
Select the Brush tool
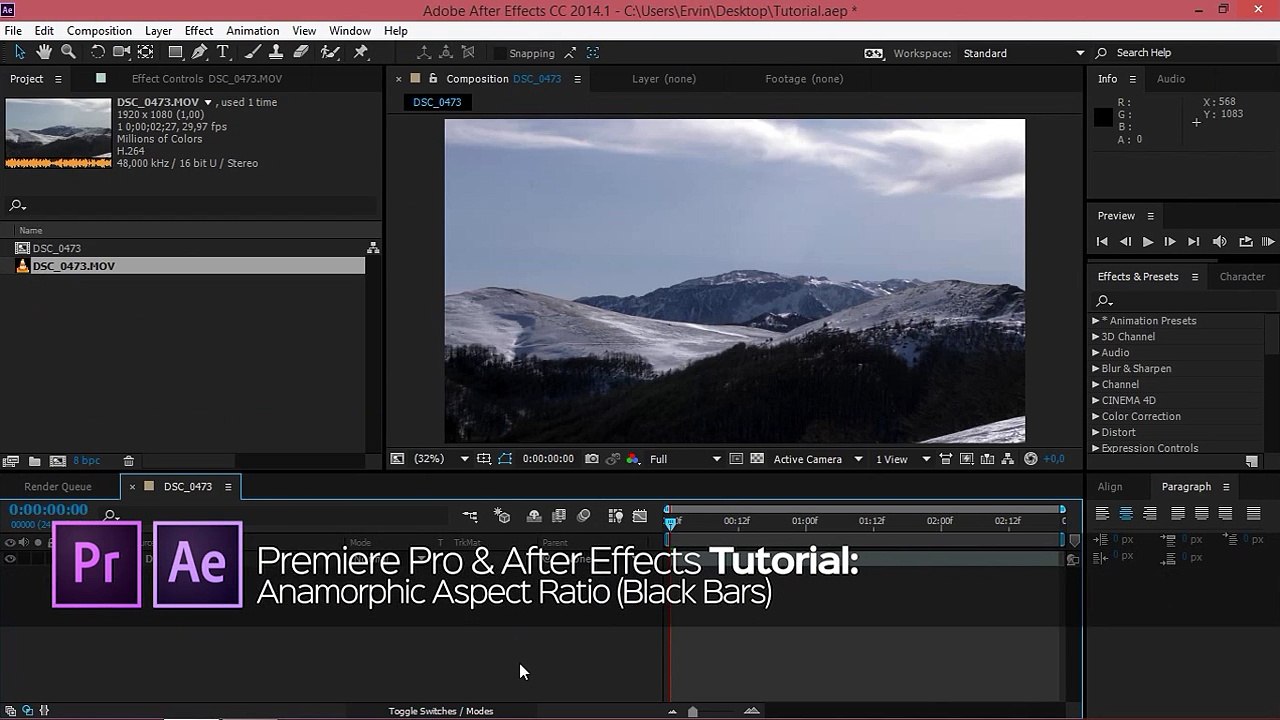pos(253,52)
